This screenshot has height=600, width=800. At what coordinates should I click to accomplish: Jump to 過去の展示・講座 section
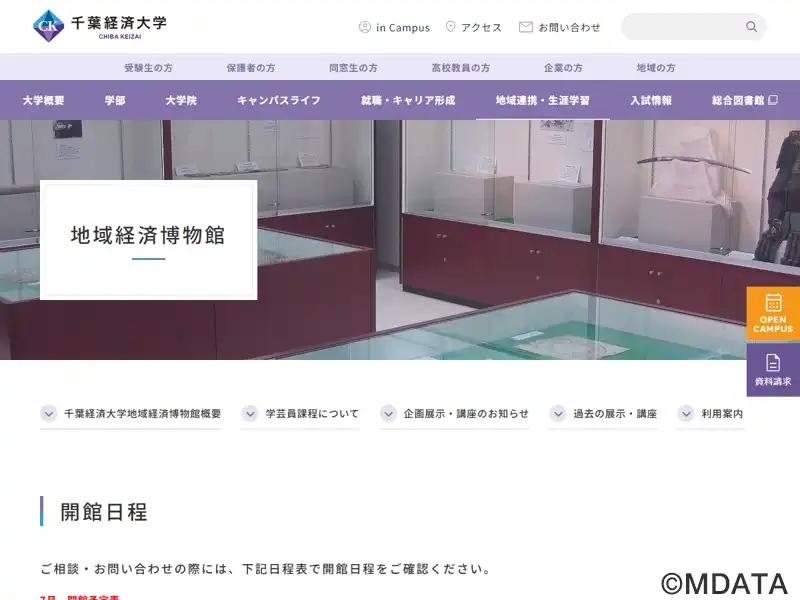click(603, 414)
